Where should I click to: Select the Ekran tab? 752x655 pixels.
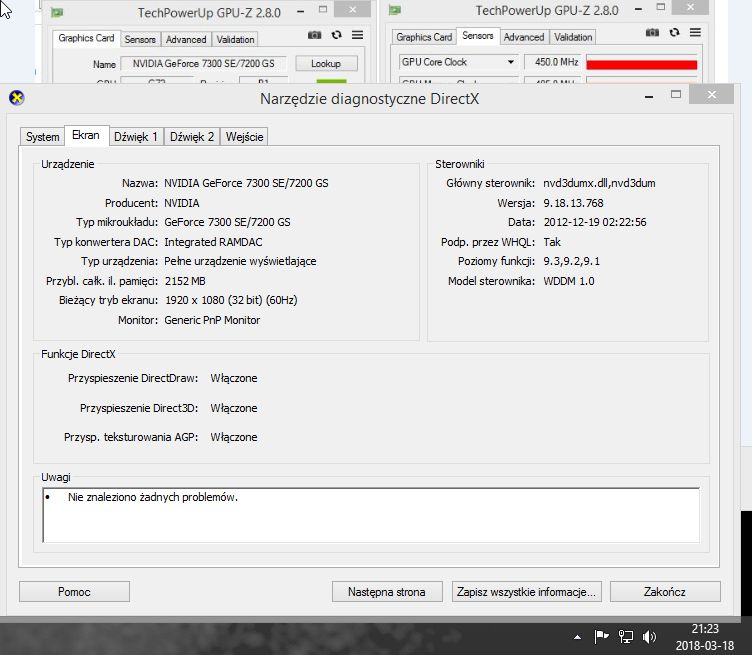(x=86, y=135)
